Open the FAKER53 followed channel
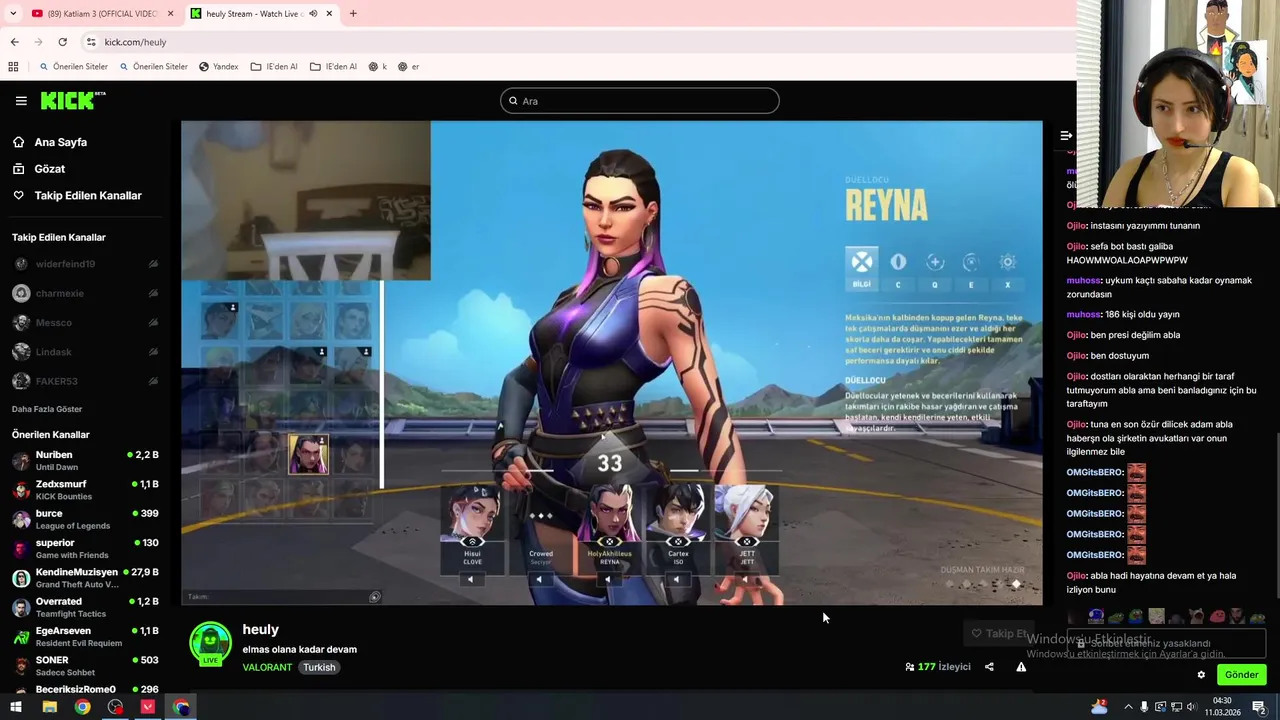The height and width of the screenshot is (720, 1280). point(85,381)
